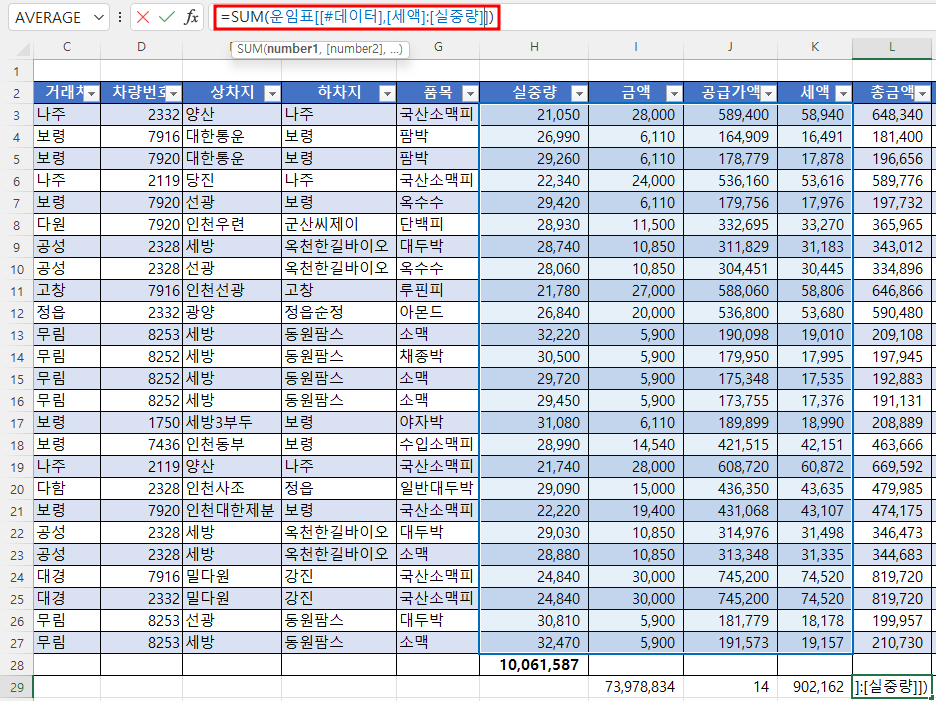Select column header I
936x701 pixels.
636,47
